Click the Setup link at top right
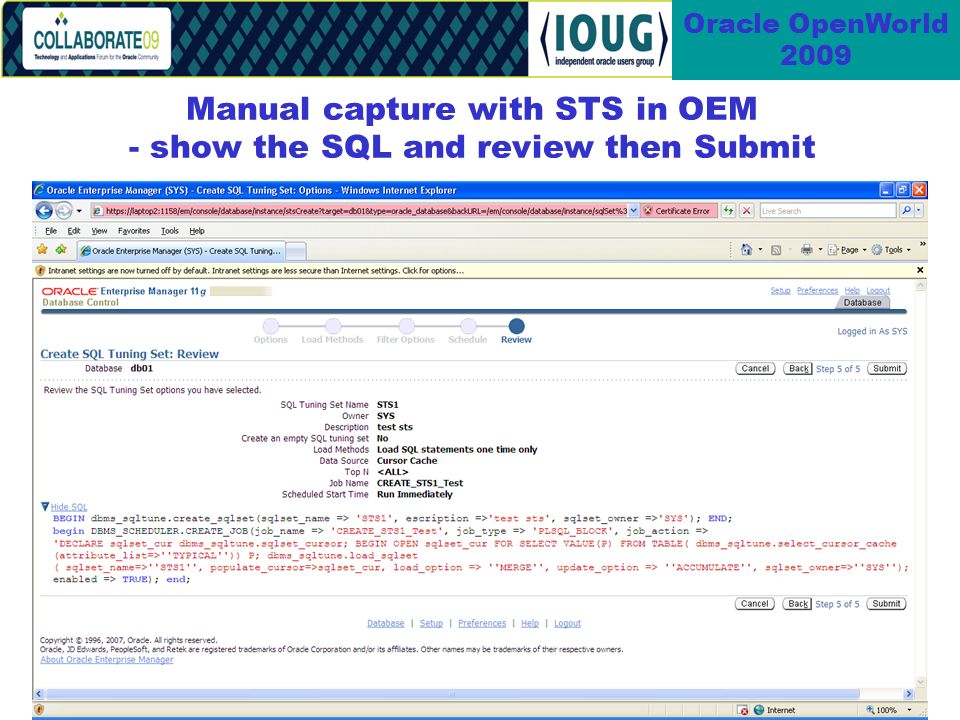960x720 pixels. [x=780, y=290]
